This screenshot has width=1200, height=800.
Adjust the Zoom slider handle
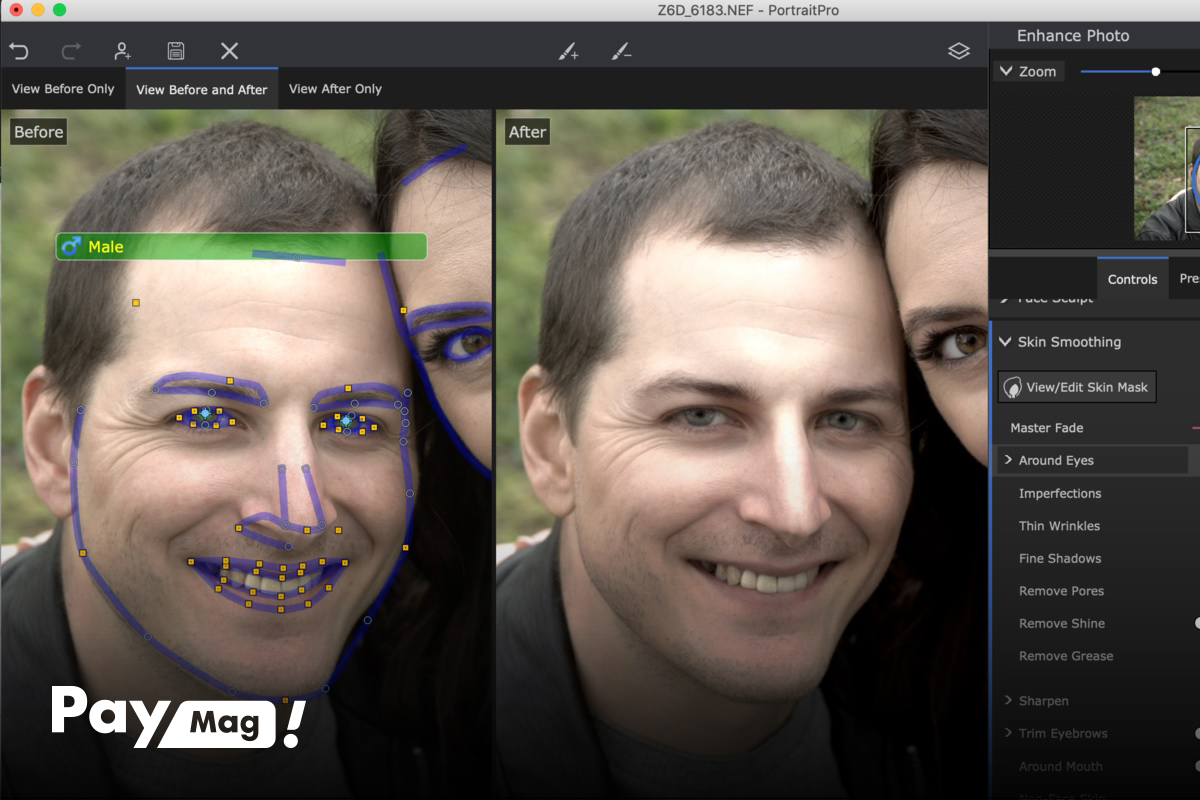1155,71
